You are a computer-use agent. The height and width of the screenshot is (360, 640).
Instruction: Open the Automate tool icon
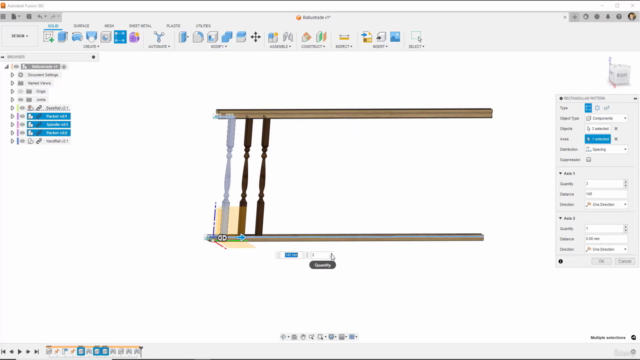click(x=159, y=37)
